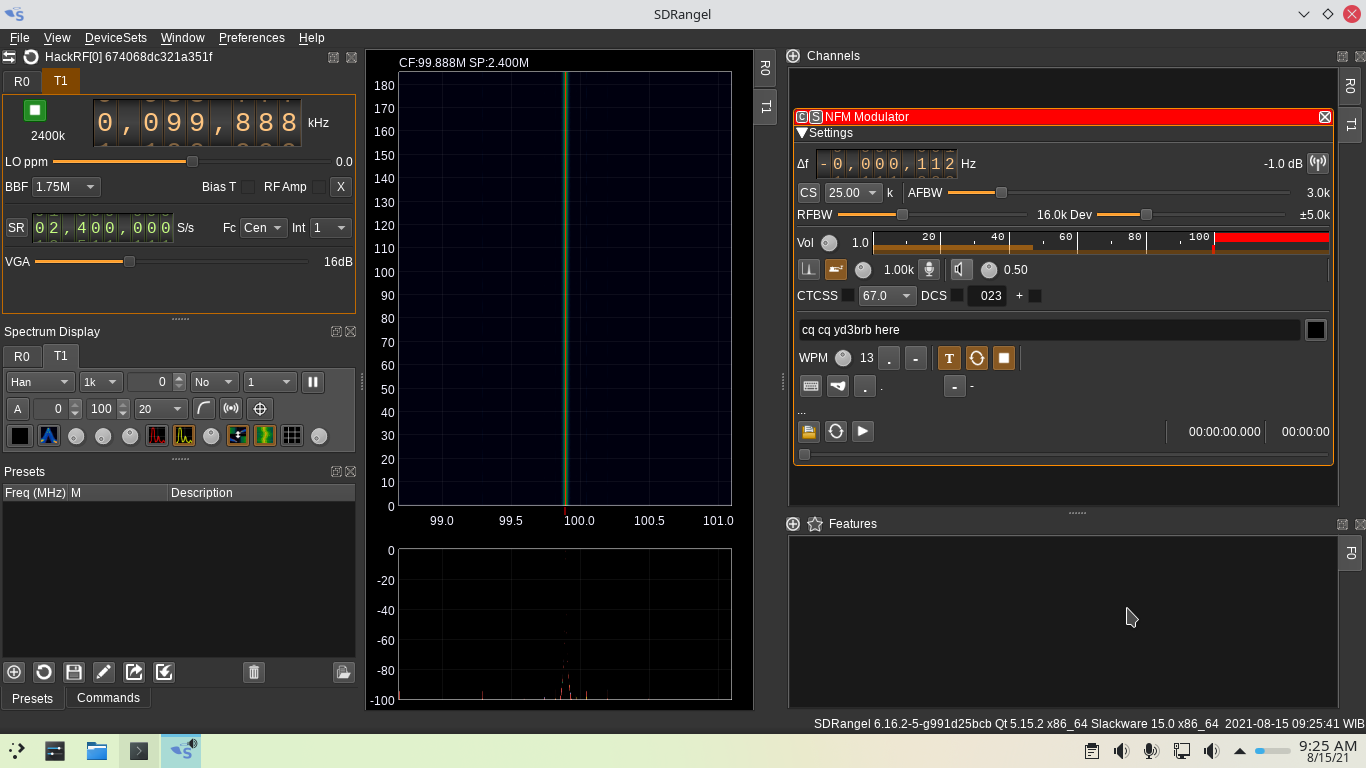The height and width of the screenshot is (768, 1366).
Task: Open the Han FFT window dropdown
Action: click(41, 382)
